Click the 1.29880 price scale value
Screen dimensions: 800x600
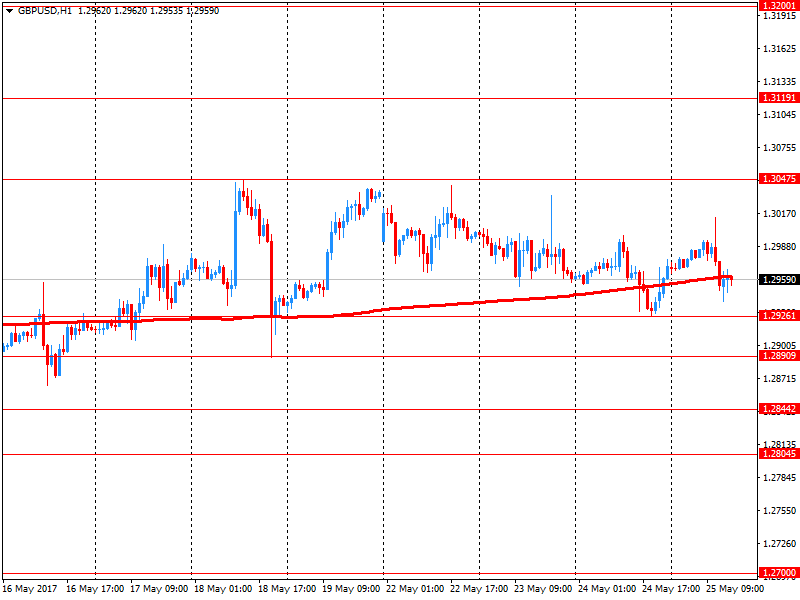coord(779,247)
